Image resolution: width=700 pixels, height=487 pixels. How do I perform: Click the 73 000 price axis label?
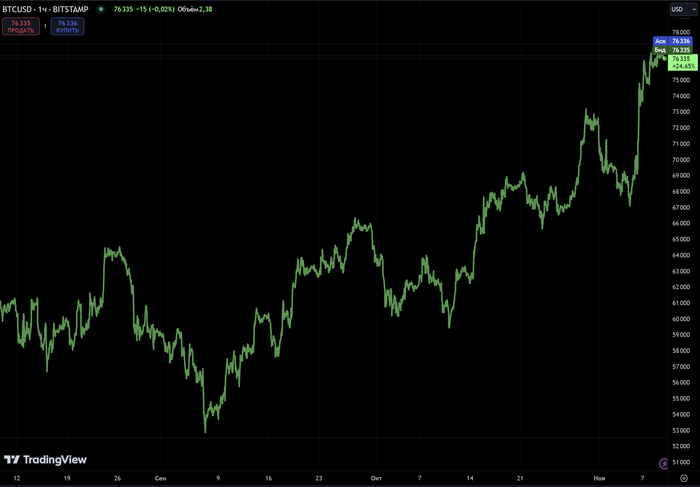[x=681, y=112]
